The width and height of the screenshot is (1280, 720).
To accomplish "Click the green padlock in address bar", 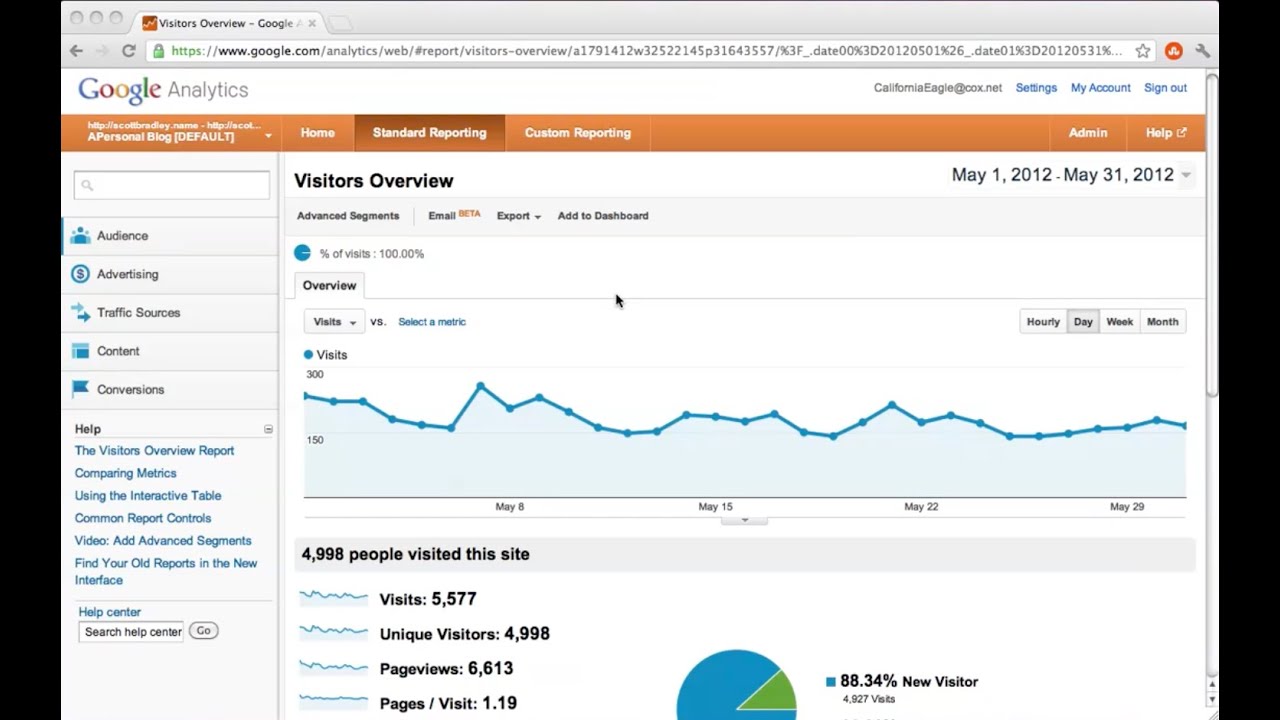I will pos(159,51).
